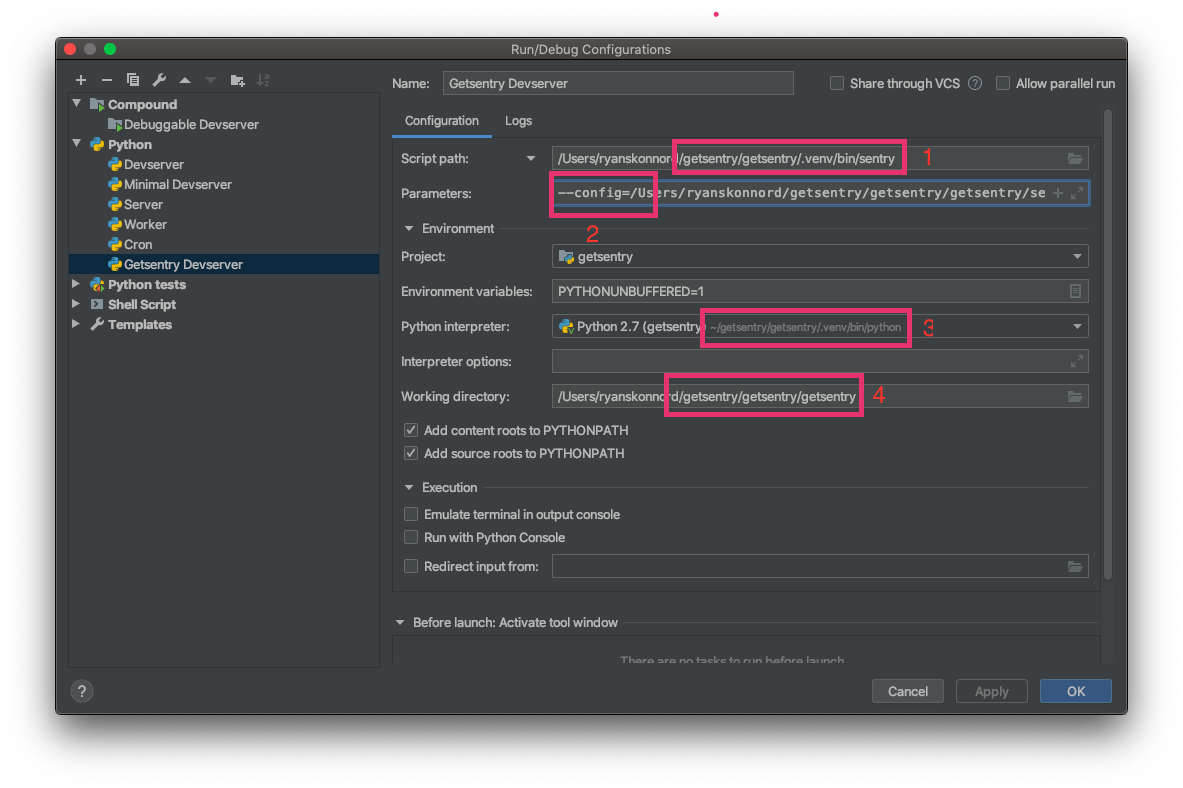Uncheck Add content roots to PYTHONPATH
1183x788 pixels.
tap(411, 430)
